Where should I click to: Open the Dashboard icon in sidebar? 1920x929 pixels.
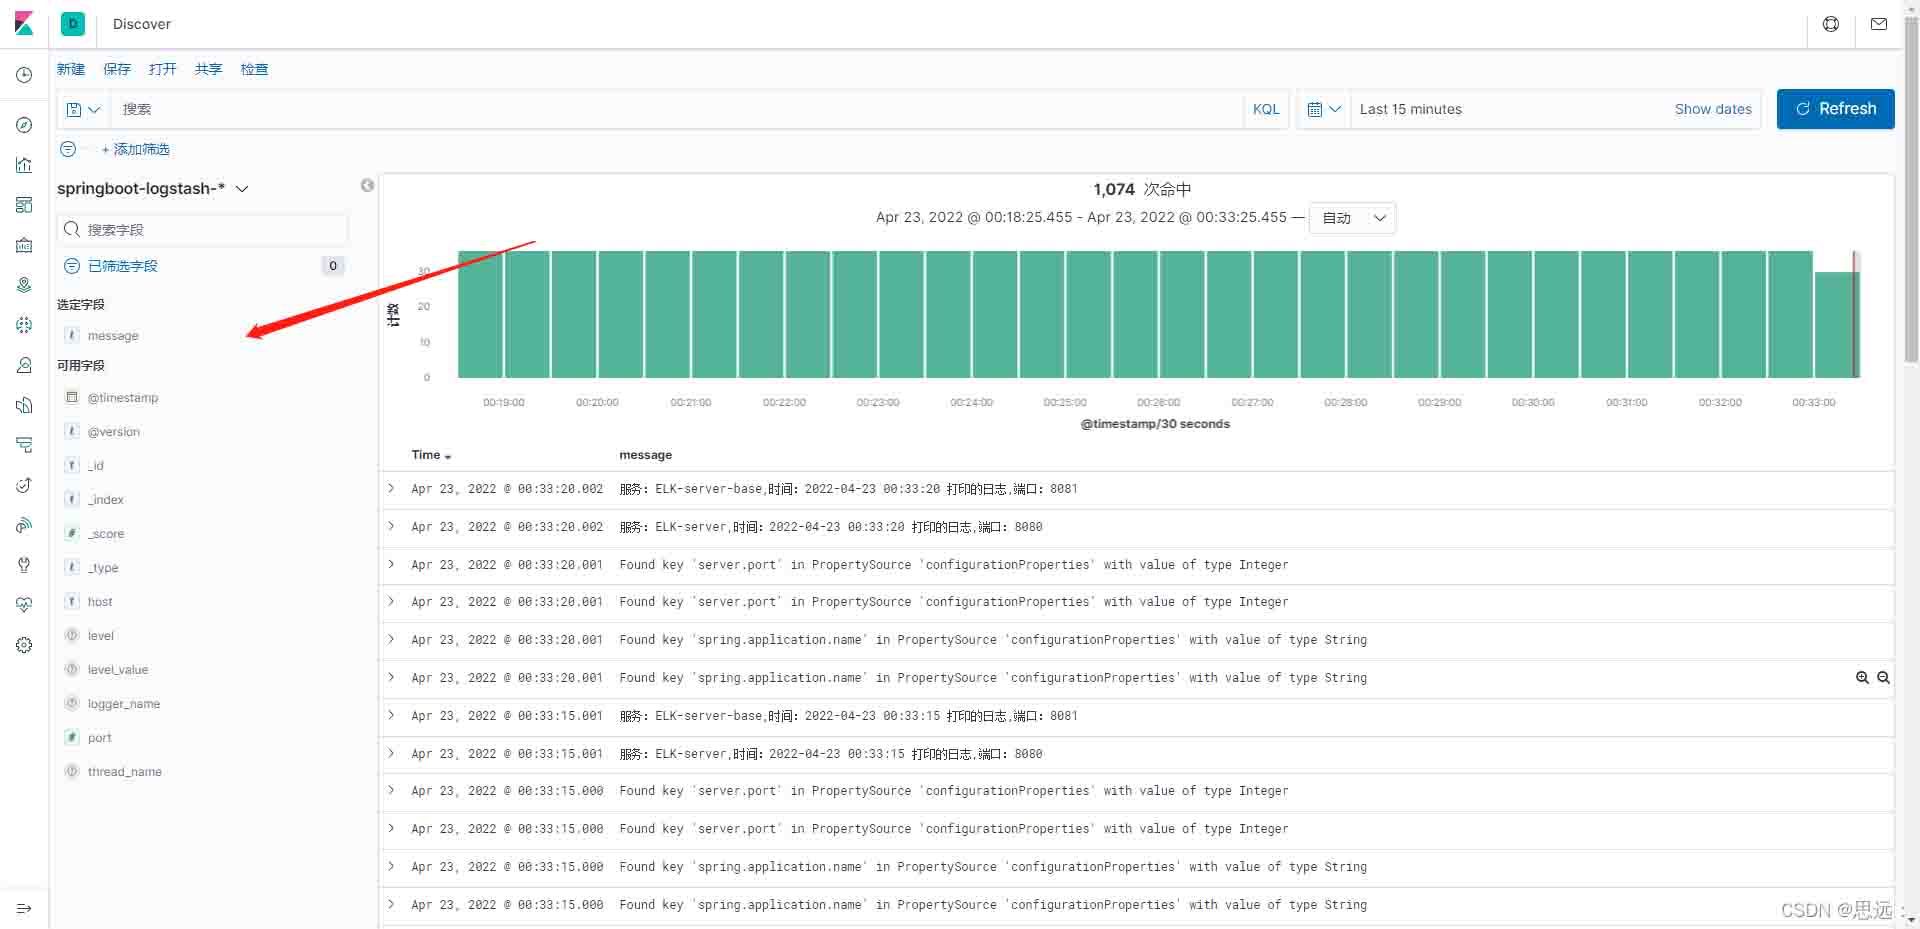(24, 205)
